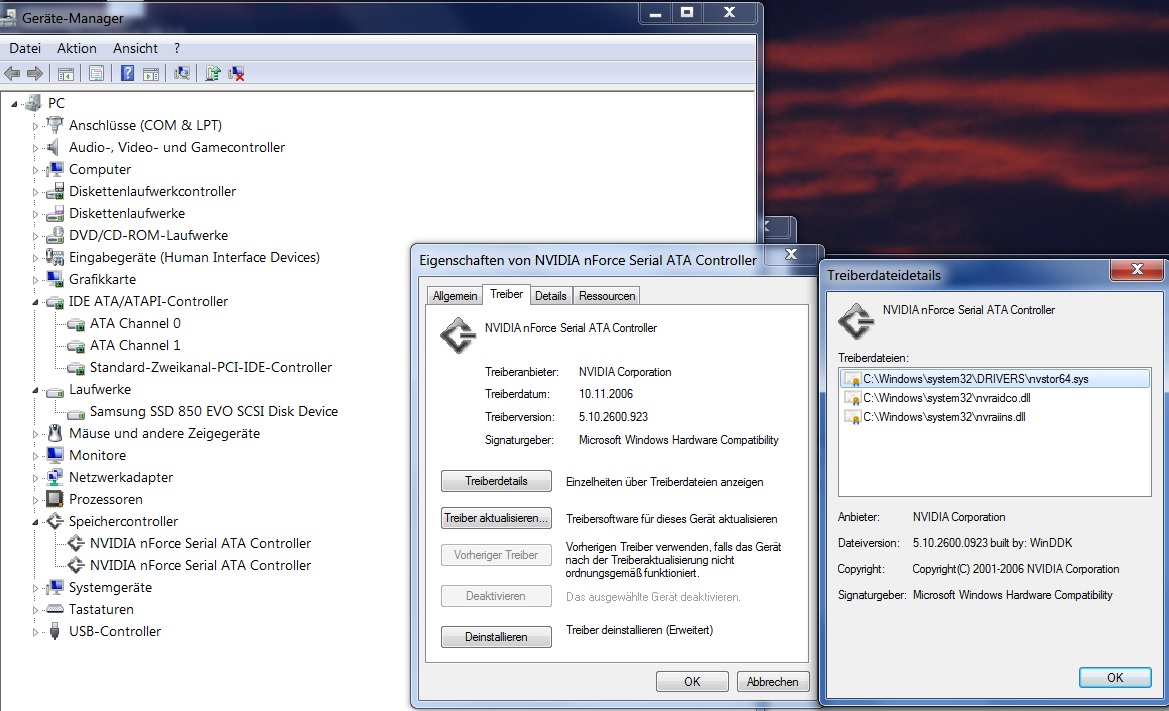Click the DVD/CD-ROM-Laufwerke disc icon
This screenshot has width=1169, height=711.
[54, 236]
